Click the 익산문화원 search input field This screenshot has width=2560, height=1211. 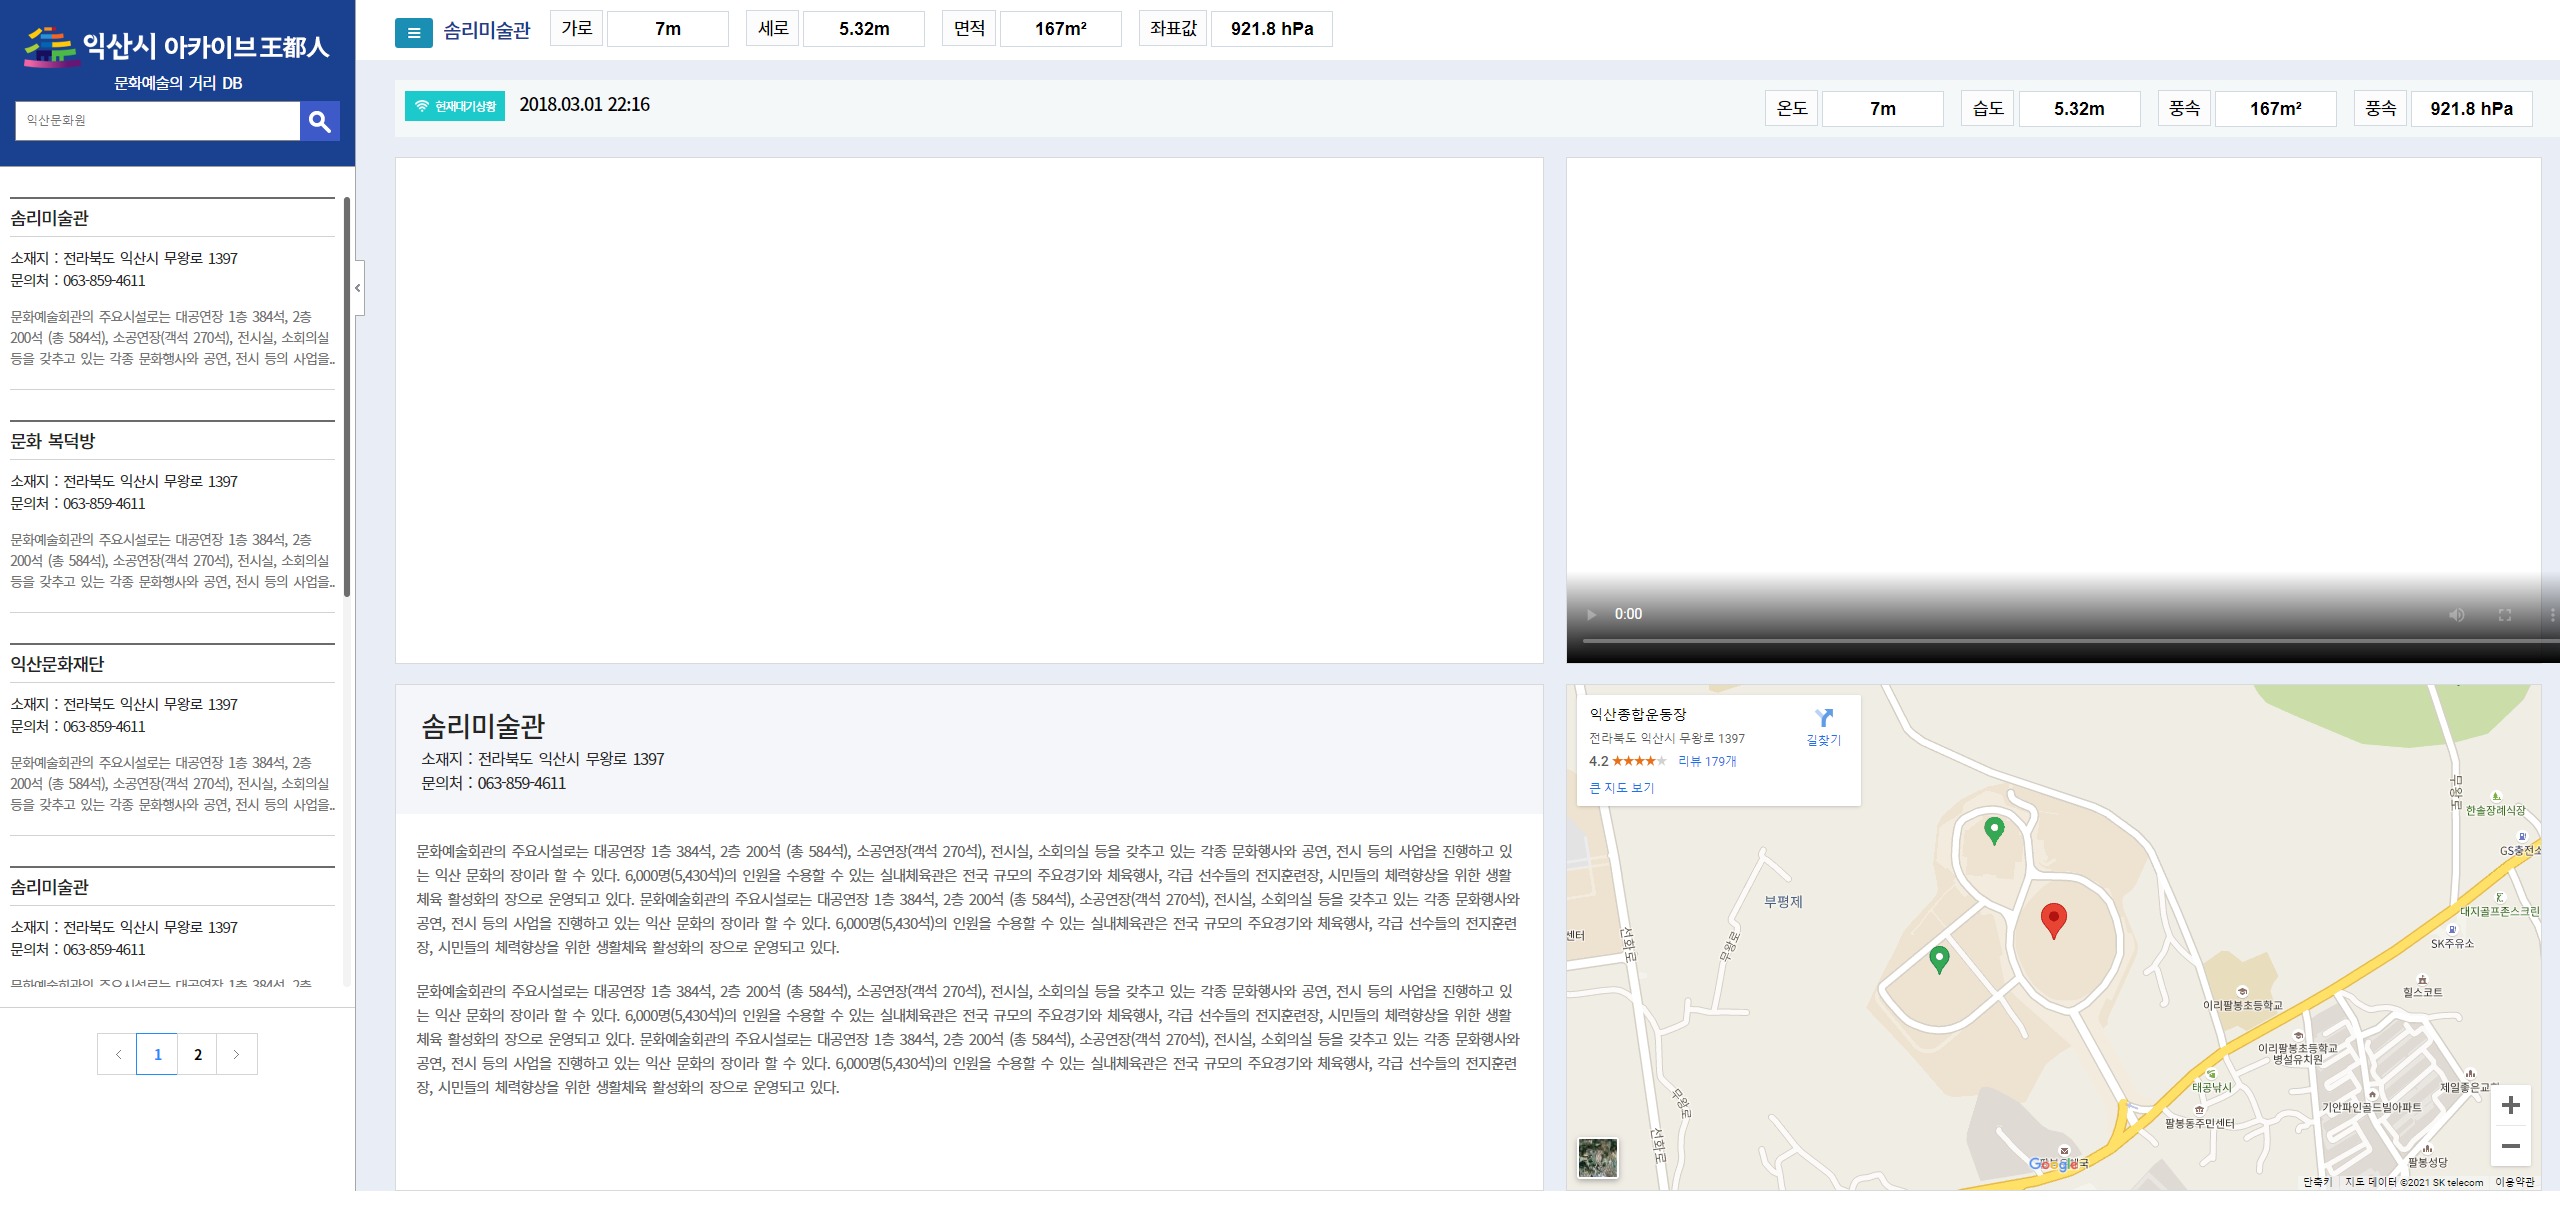157,120
